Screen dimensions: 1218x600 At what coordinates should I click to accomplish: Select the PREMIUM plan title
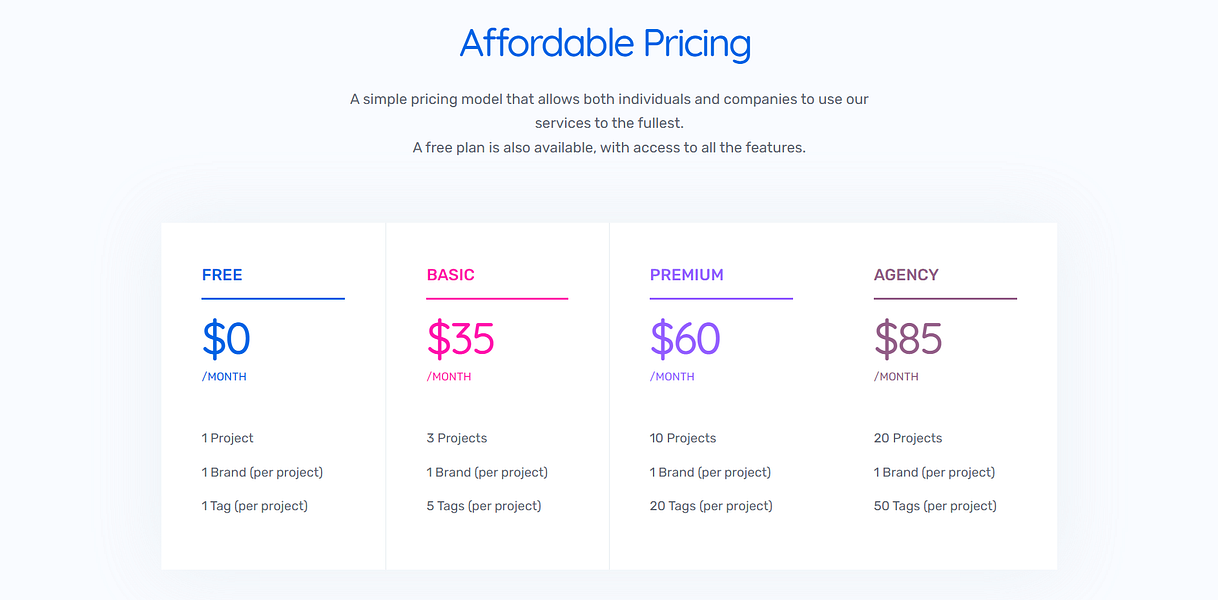tap(686, 275)
